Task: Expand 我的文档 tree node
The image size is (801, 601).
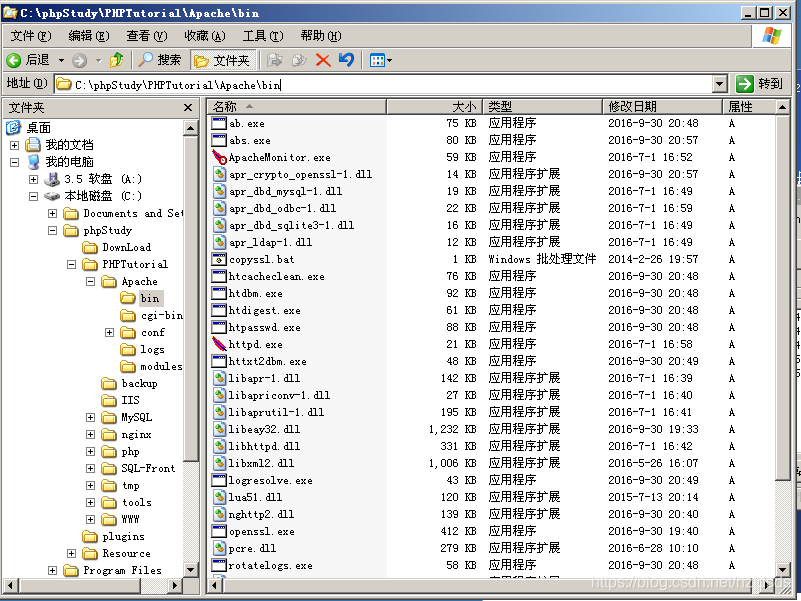Action: click(x=14, y=145)
